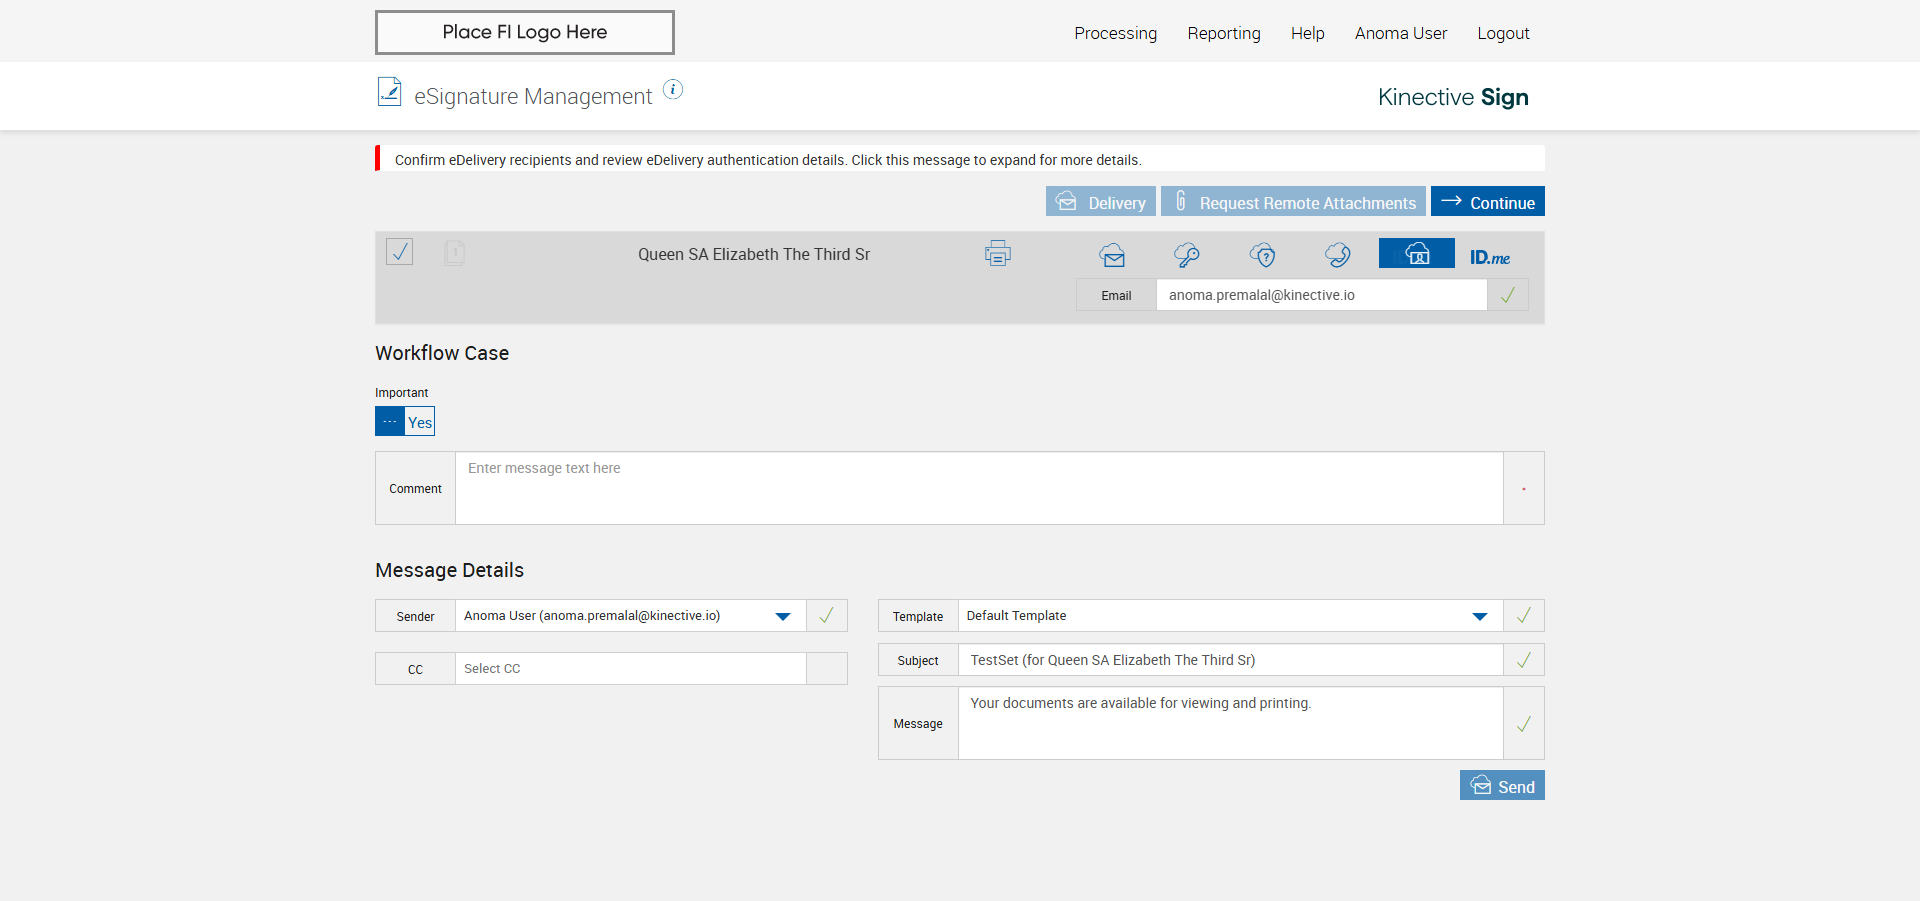
Task: Click the Request Remote Attachments button
Action: click(x=1293, y=202)
